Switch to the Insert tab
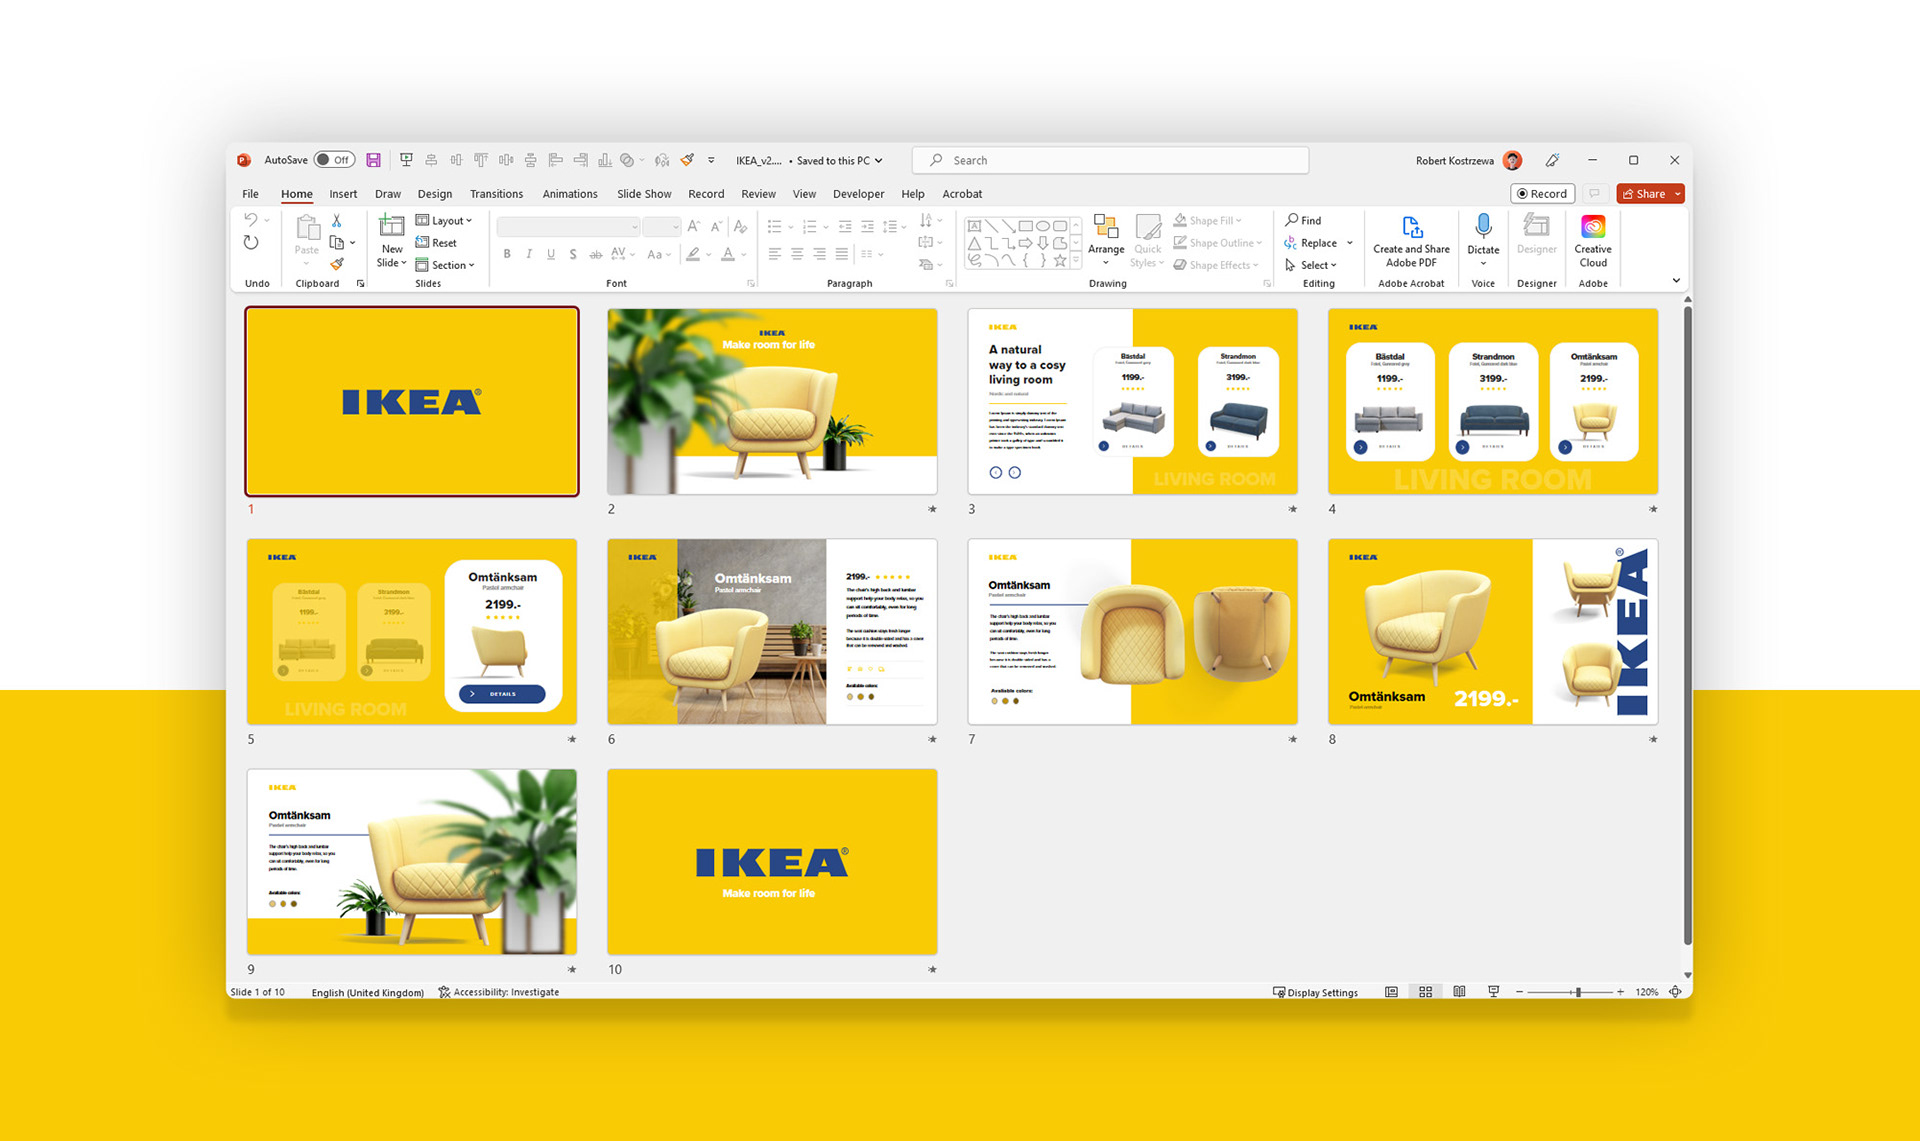 343,194
